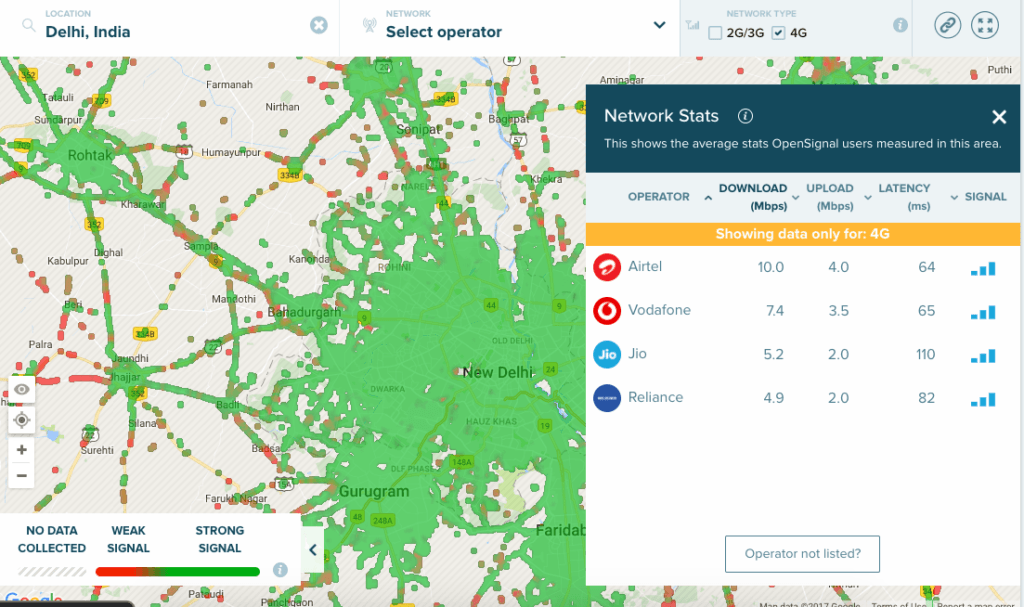Click the signal bars icon beside Network Type
The width and height of the screenshot is (1024, 607).
692,25
